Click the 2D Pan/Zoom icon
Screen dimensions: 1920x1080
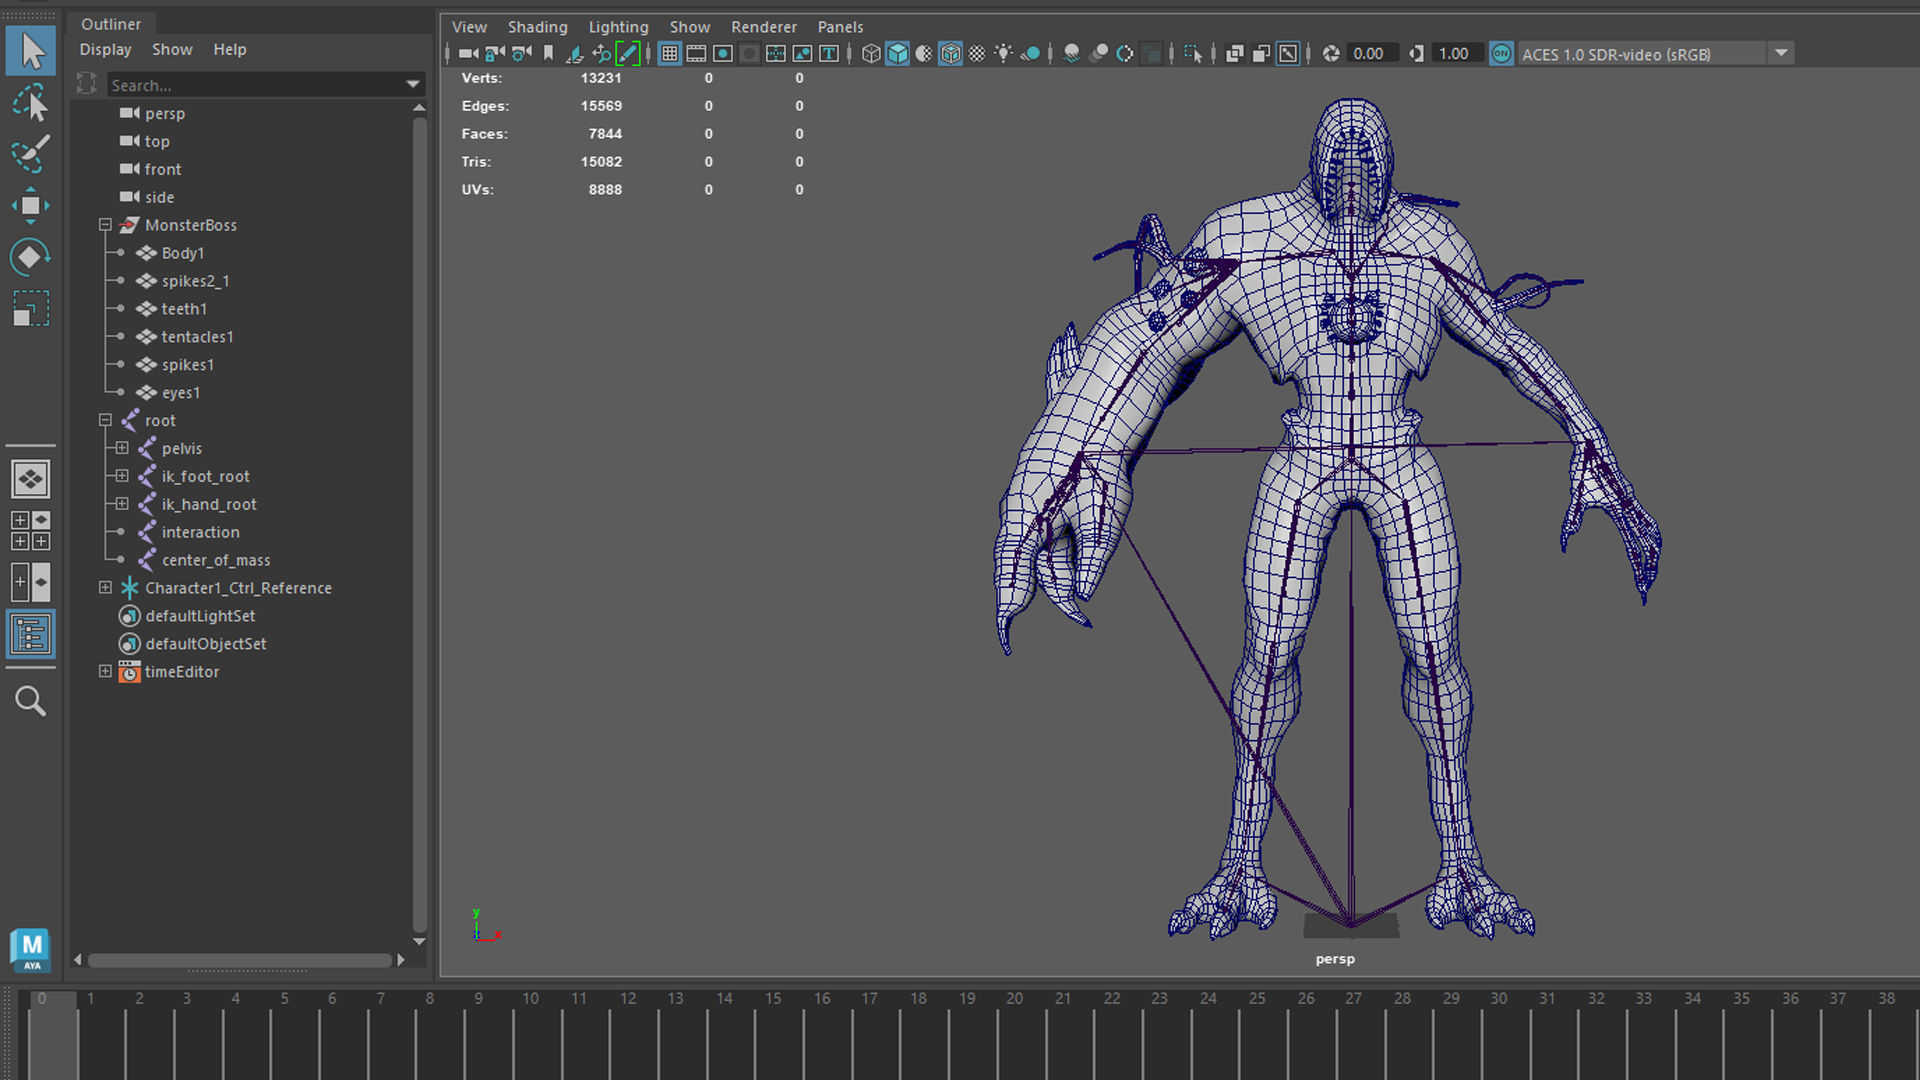601,54
